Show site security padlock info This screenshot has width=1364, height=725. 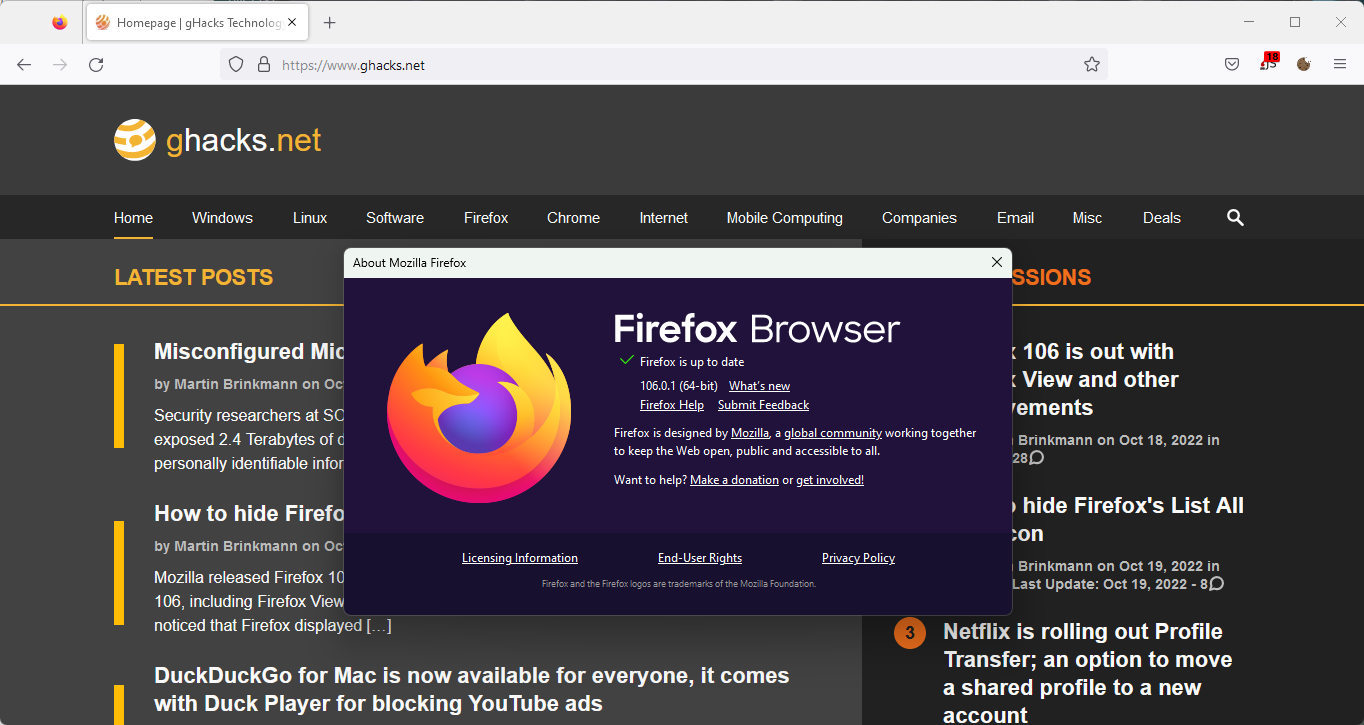point(264,64)
